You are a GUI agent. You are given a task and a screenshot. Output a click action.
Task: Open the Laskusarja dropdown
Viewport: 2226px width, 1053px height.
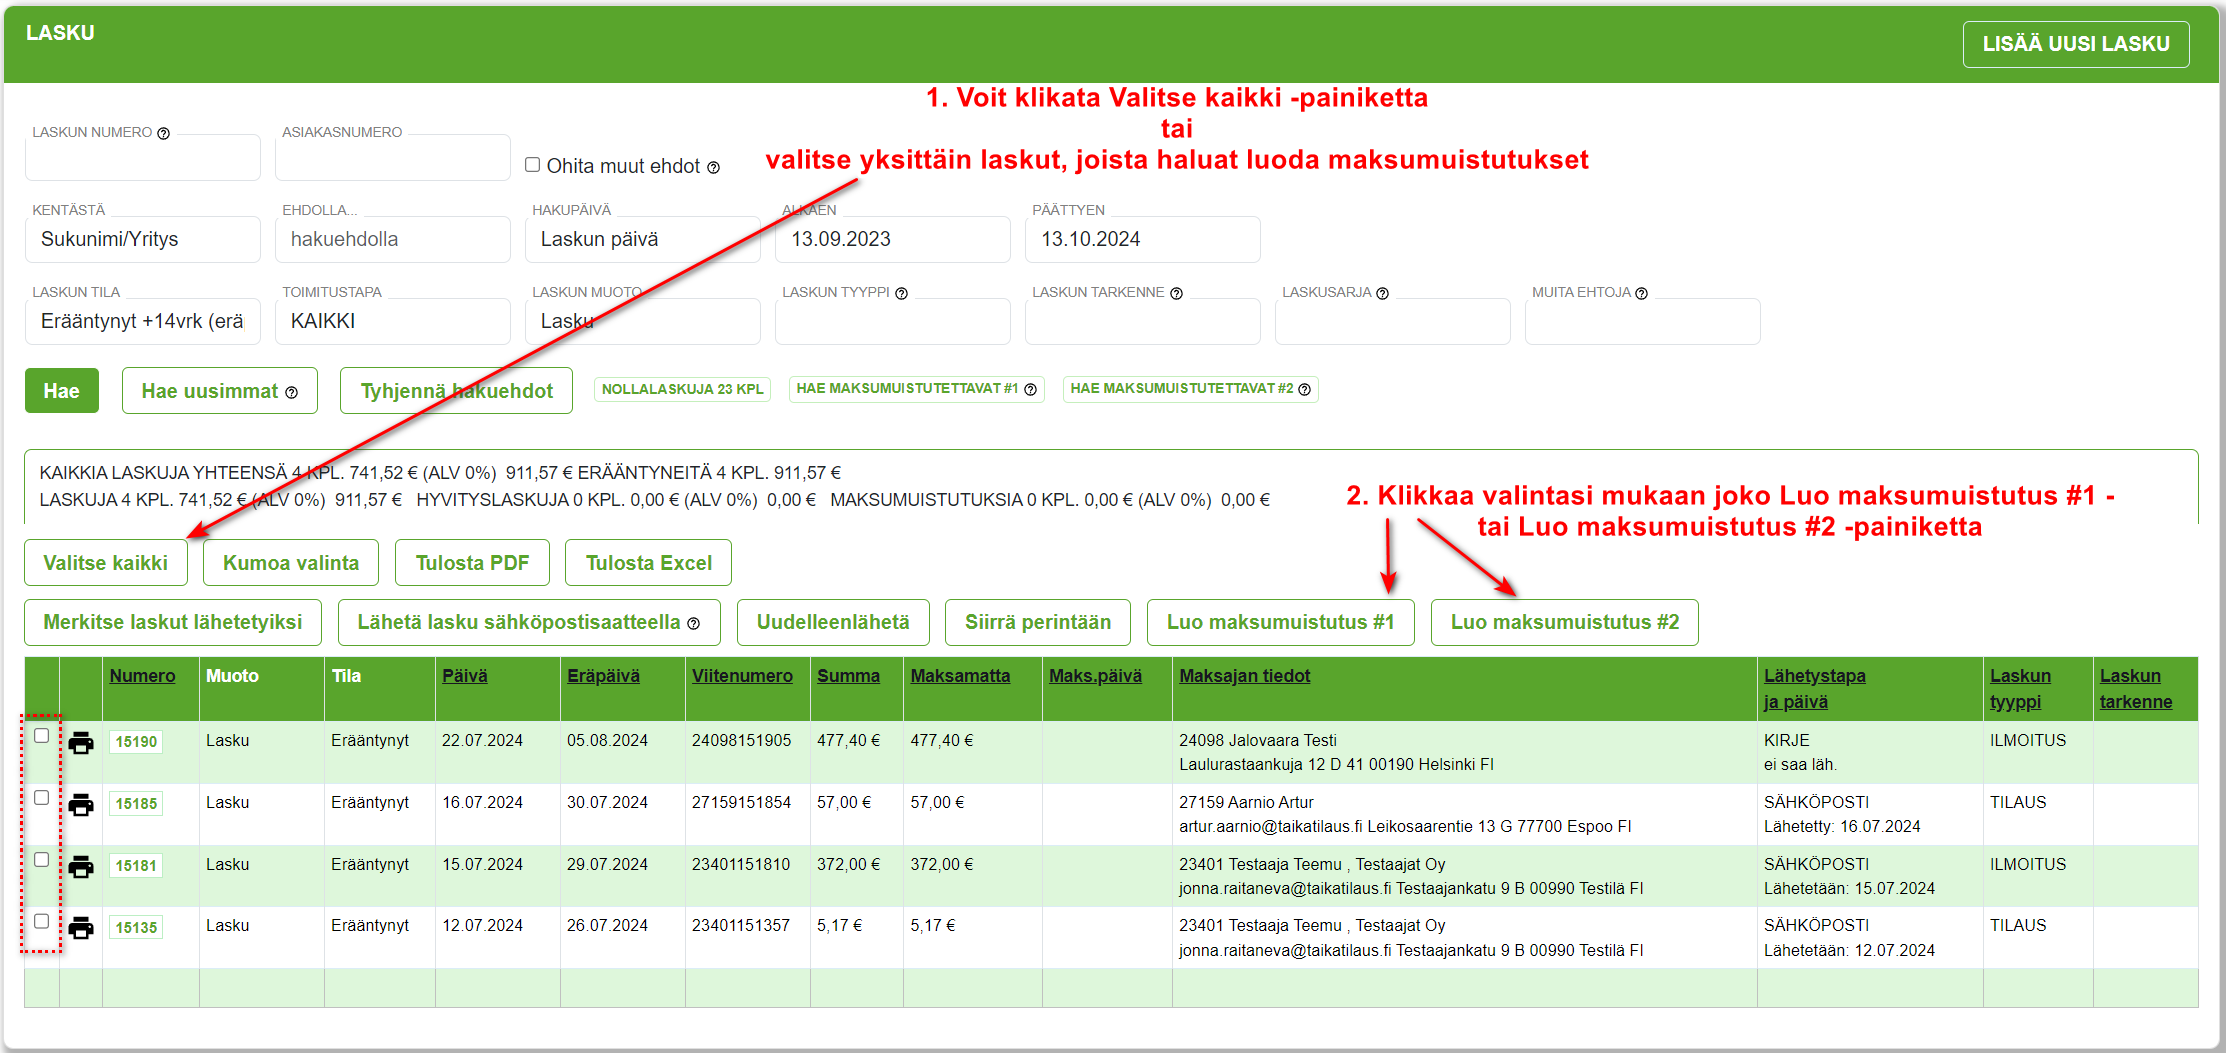1393,322
